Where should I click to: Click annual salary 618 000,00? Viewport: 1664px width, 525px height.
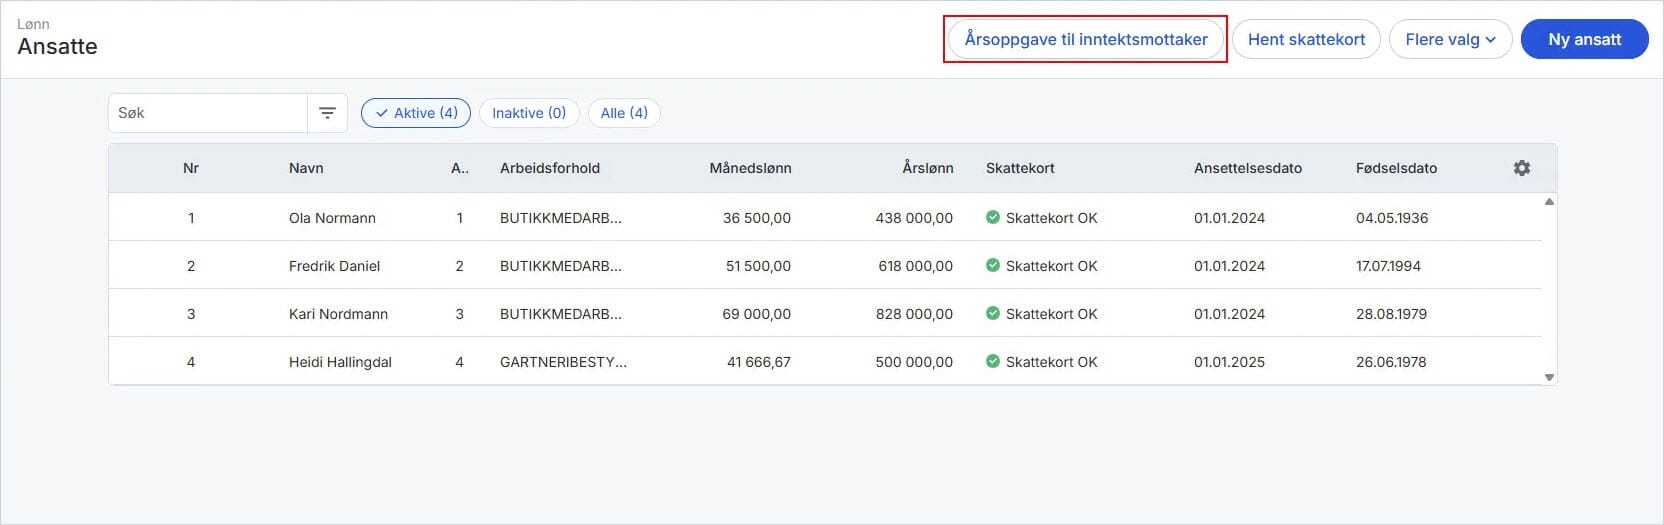916,266
